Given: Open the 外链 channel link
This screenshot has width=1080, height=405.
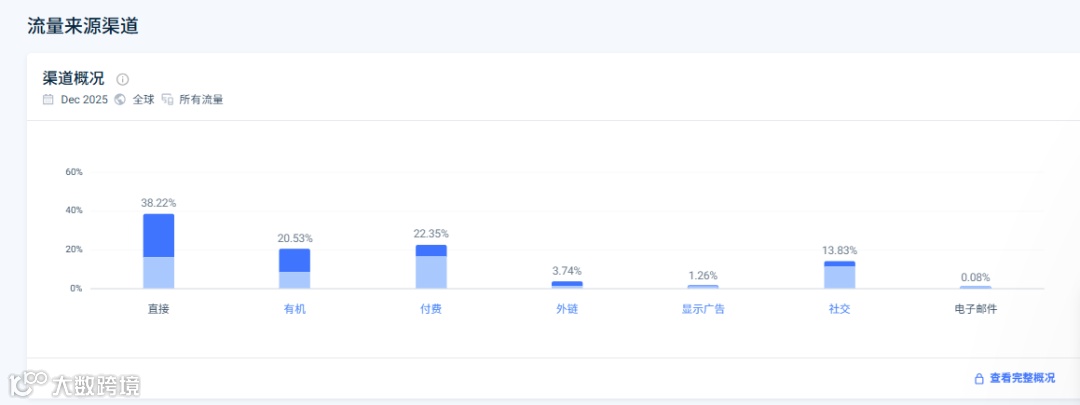Looking at the screenshot, I should click(567, 309).
